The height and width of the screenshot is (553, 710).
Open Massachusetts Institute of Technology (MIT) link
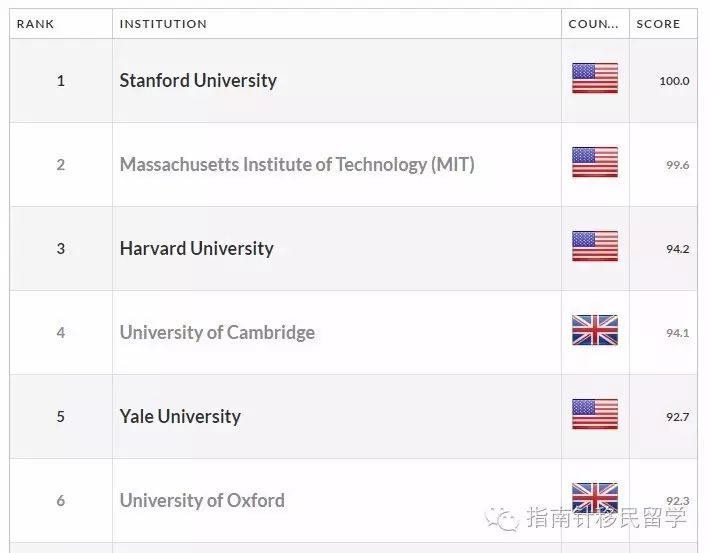pyautogui.click(x=297, y=164)
